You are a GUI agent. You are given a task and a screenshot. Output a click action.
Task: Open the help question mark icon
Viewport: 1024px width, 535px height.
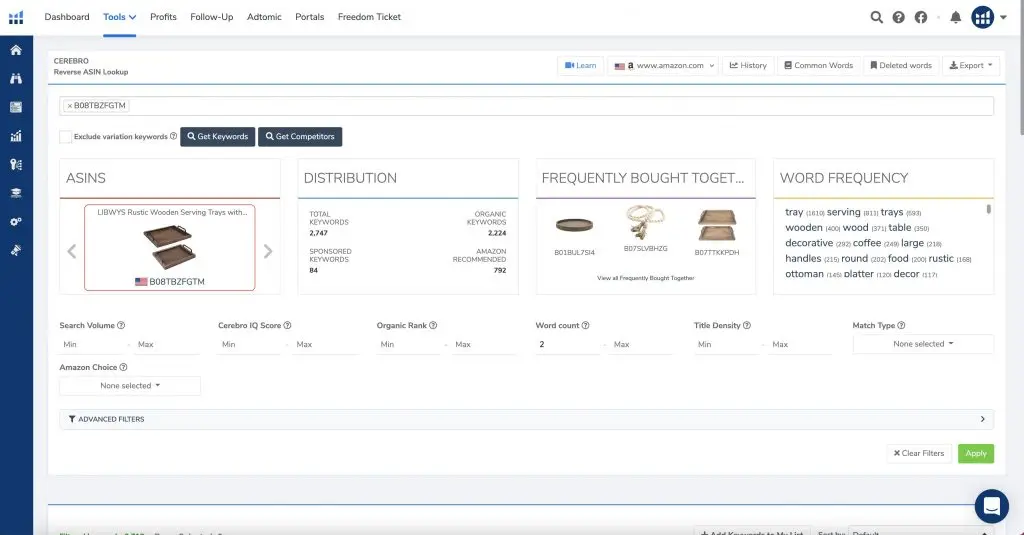(x=899, y=17)
